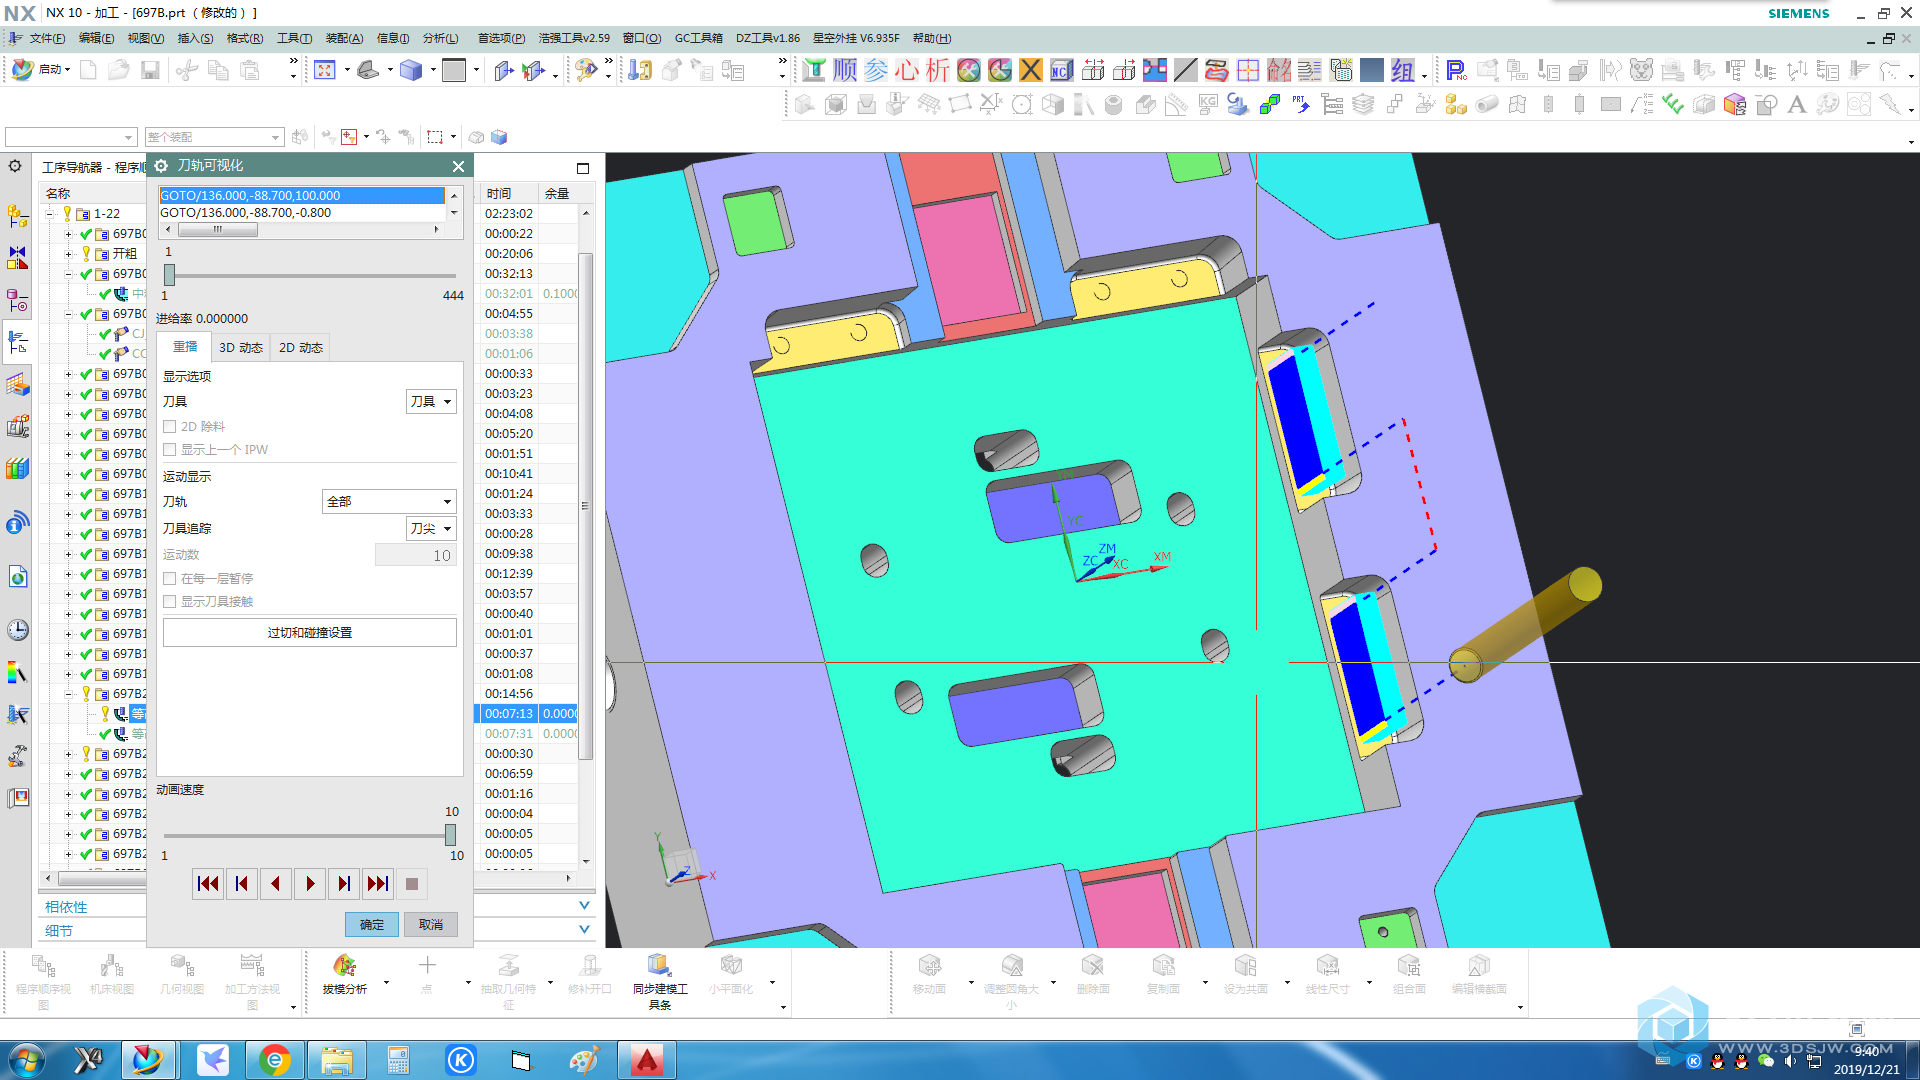Screen dimensions: 1920x1080
Task: Open the 刀具 display dropdown
Action: [x=431, y=401]
